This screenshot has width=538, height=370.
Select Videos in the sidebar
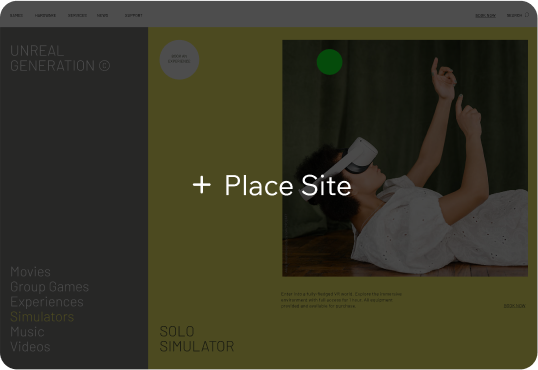30,347
